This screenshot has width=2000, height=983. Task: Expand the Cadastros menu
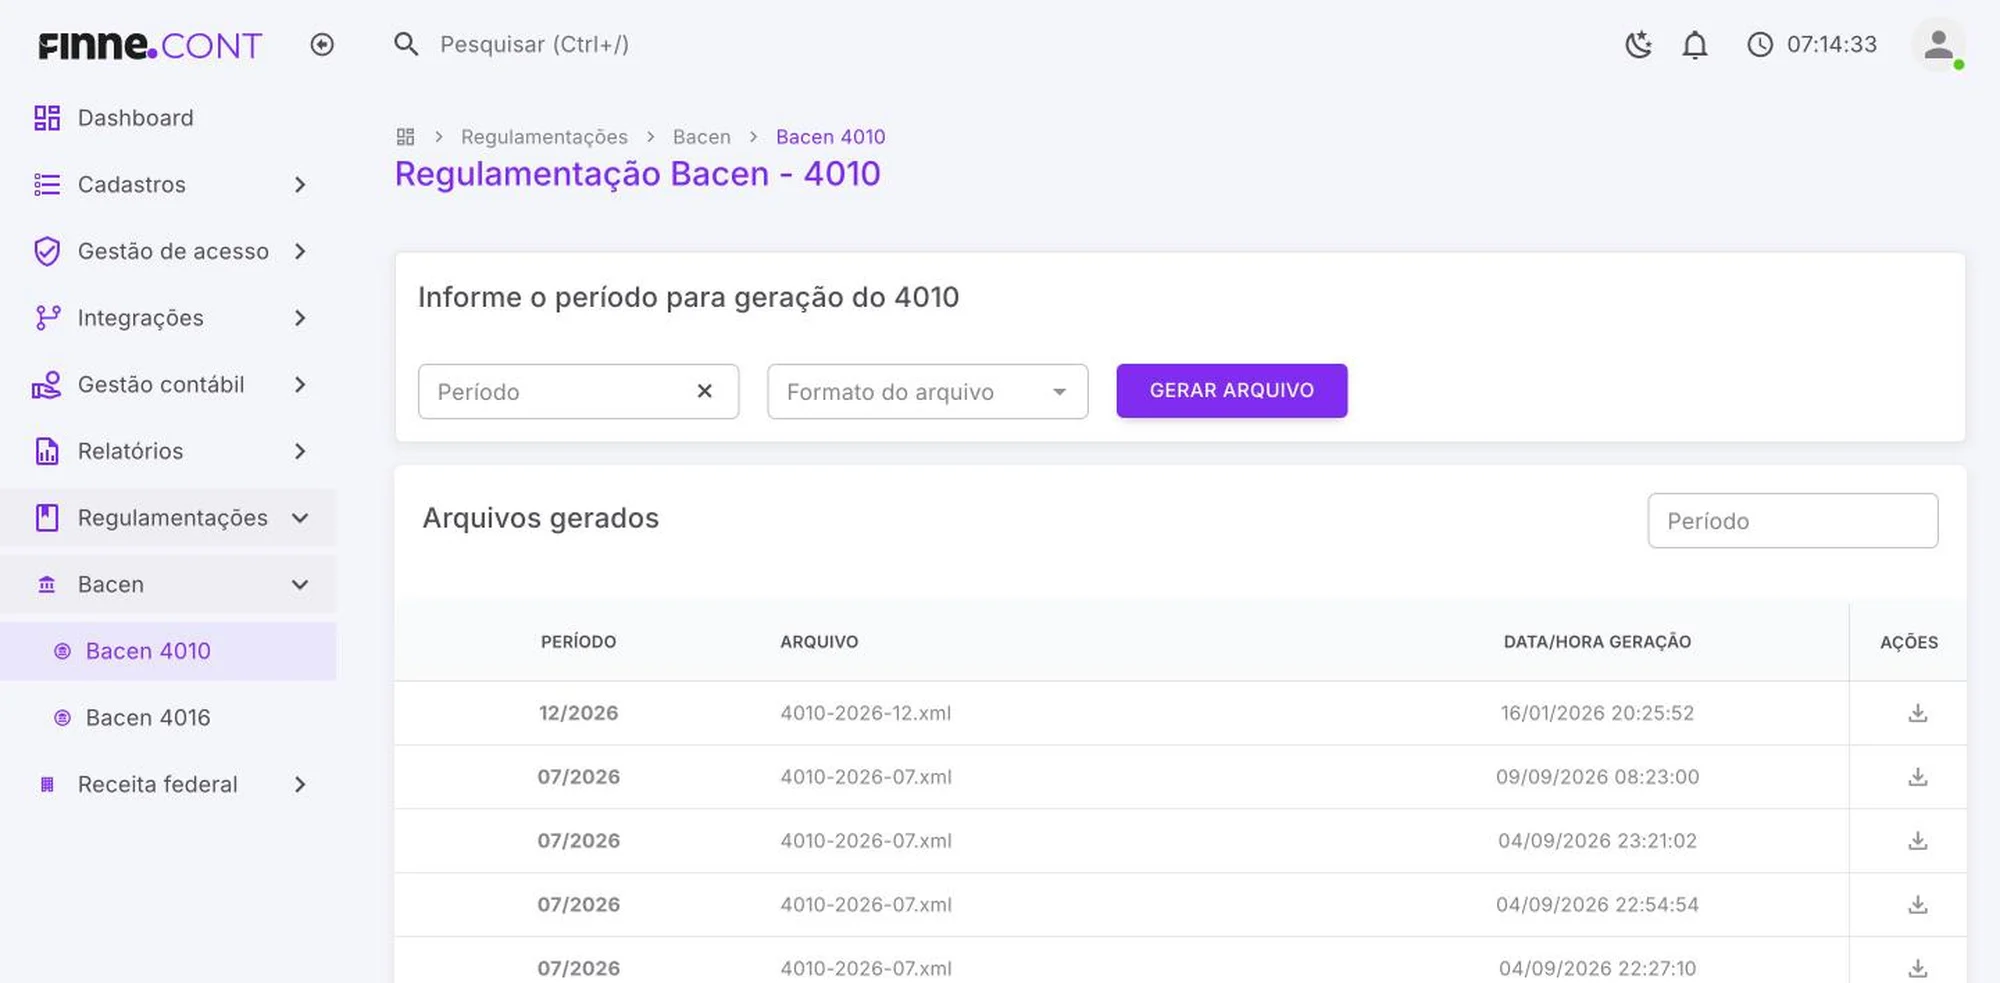point(168,185)
